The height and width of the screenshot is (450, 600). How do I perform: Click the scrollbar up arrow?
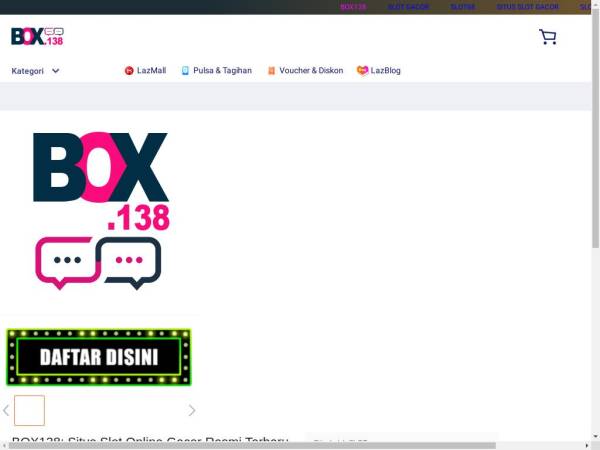(596, 3)
